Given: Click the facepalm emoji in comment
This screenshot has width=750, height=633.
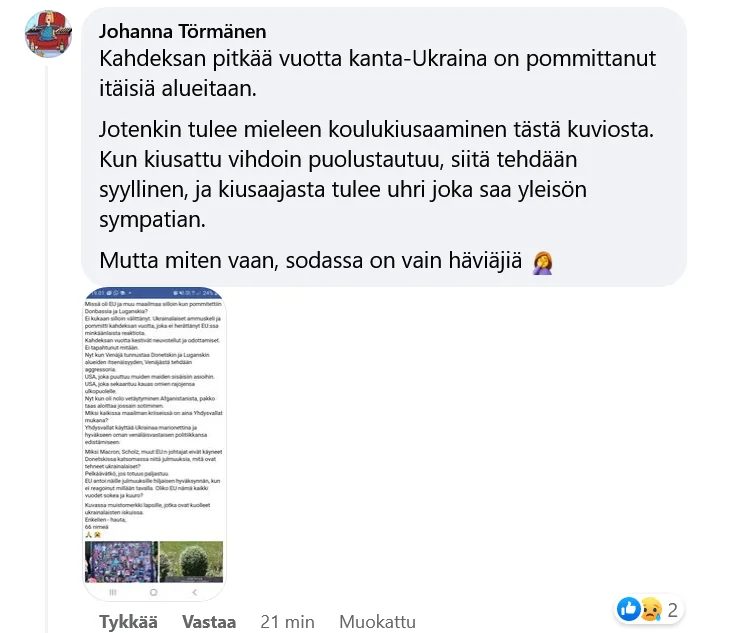Looking at the screenshot, I should (x=542, y=262).
